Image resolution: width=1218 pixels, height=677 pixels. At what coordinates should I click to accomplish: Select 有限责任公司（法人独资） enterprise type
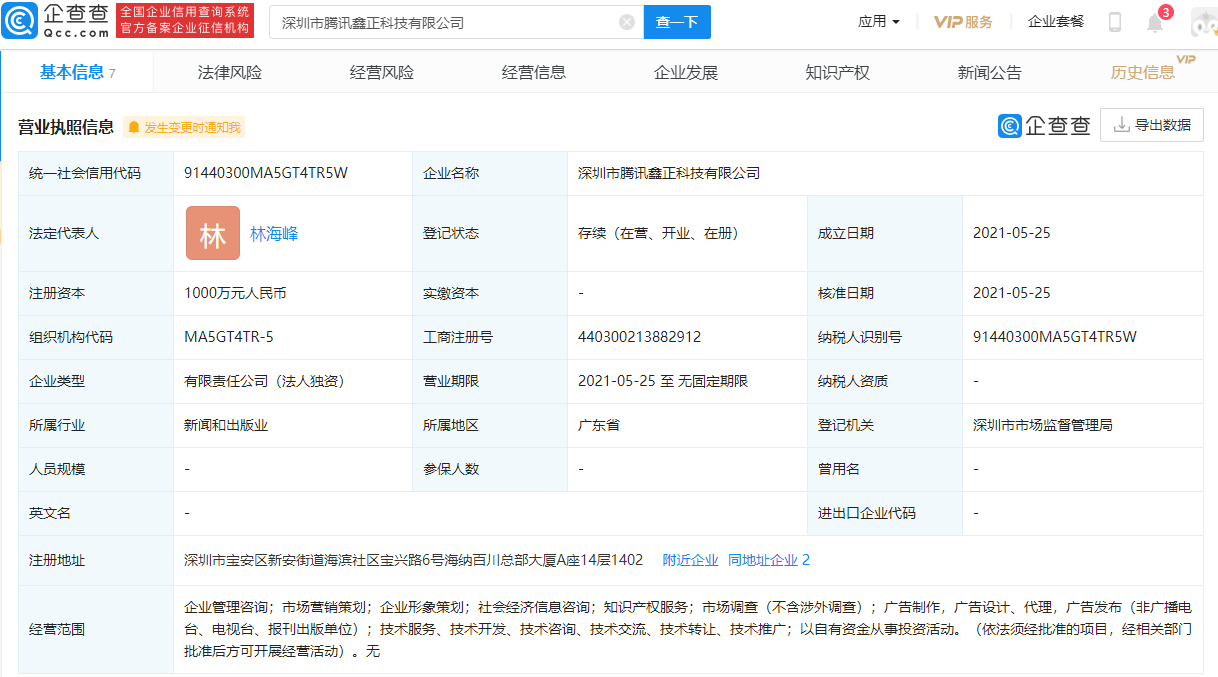pyautogui.click(x=265, y=381)
